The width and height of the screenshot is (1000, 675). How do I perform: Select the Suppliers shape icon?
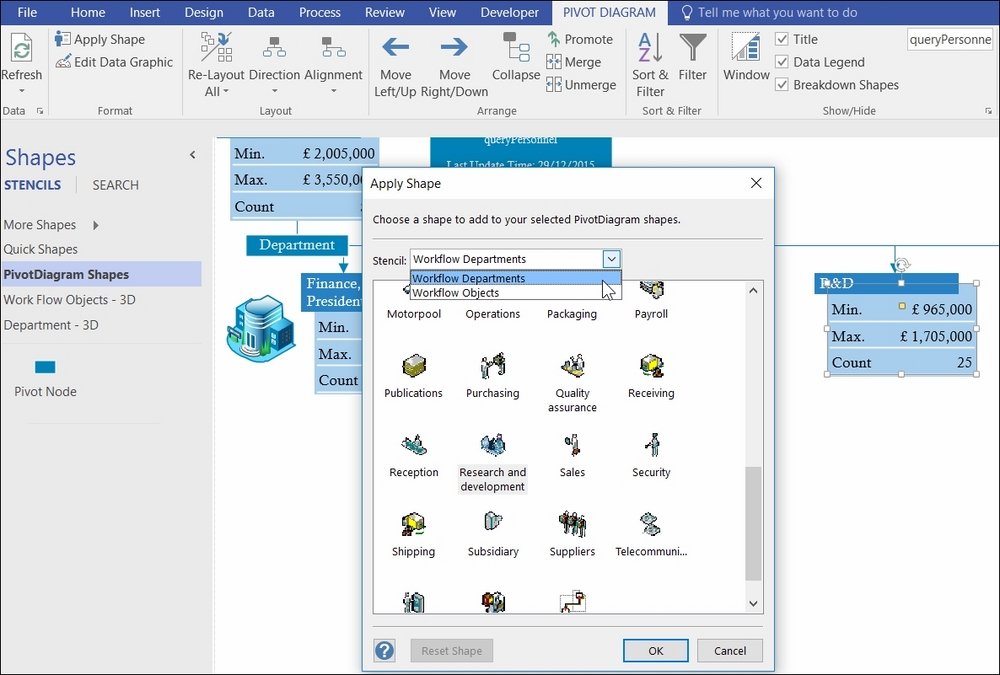(x=572, y=524)
